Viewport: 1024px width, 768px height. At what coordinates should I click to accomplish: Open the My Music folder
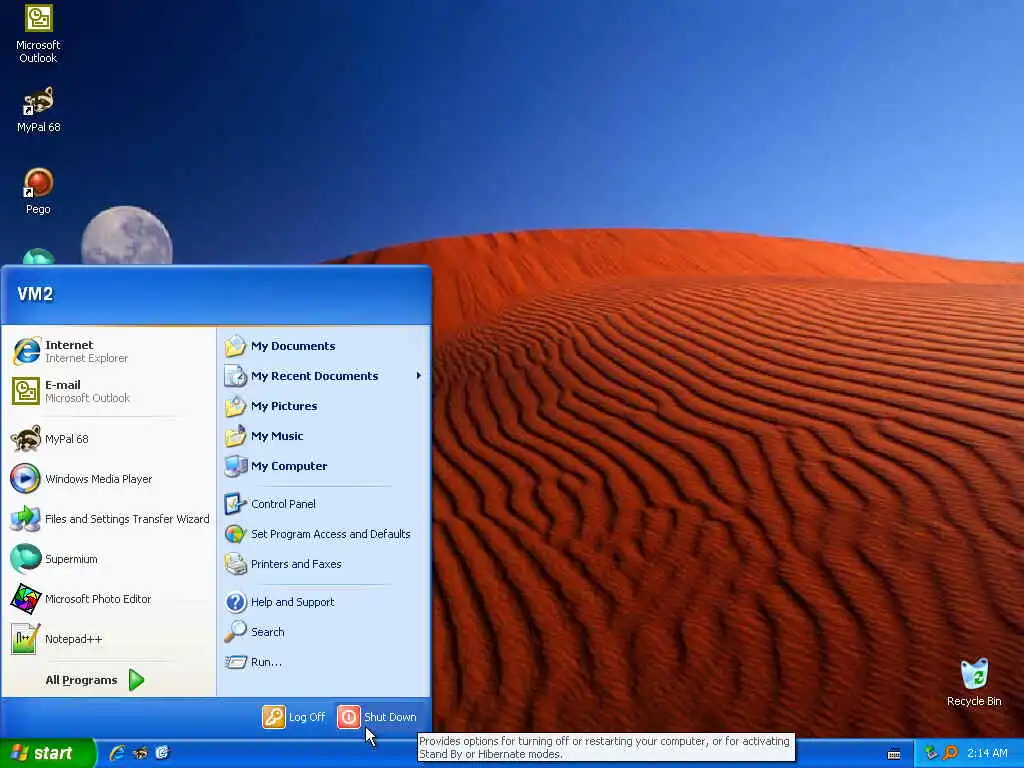[x=324, y=436]
